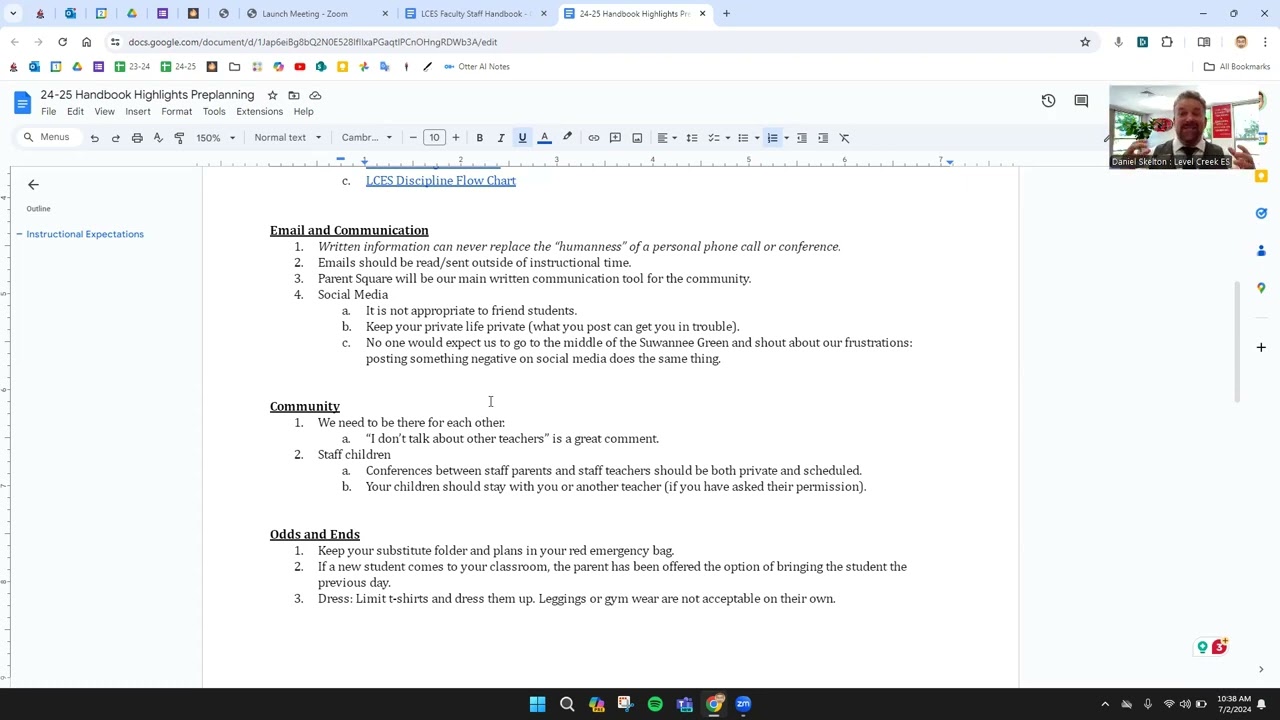Increase the font size

[x=455, y=138]
